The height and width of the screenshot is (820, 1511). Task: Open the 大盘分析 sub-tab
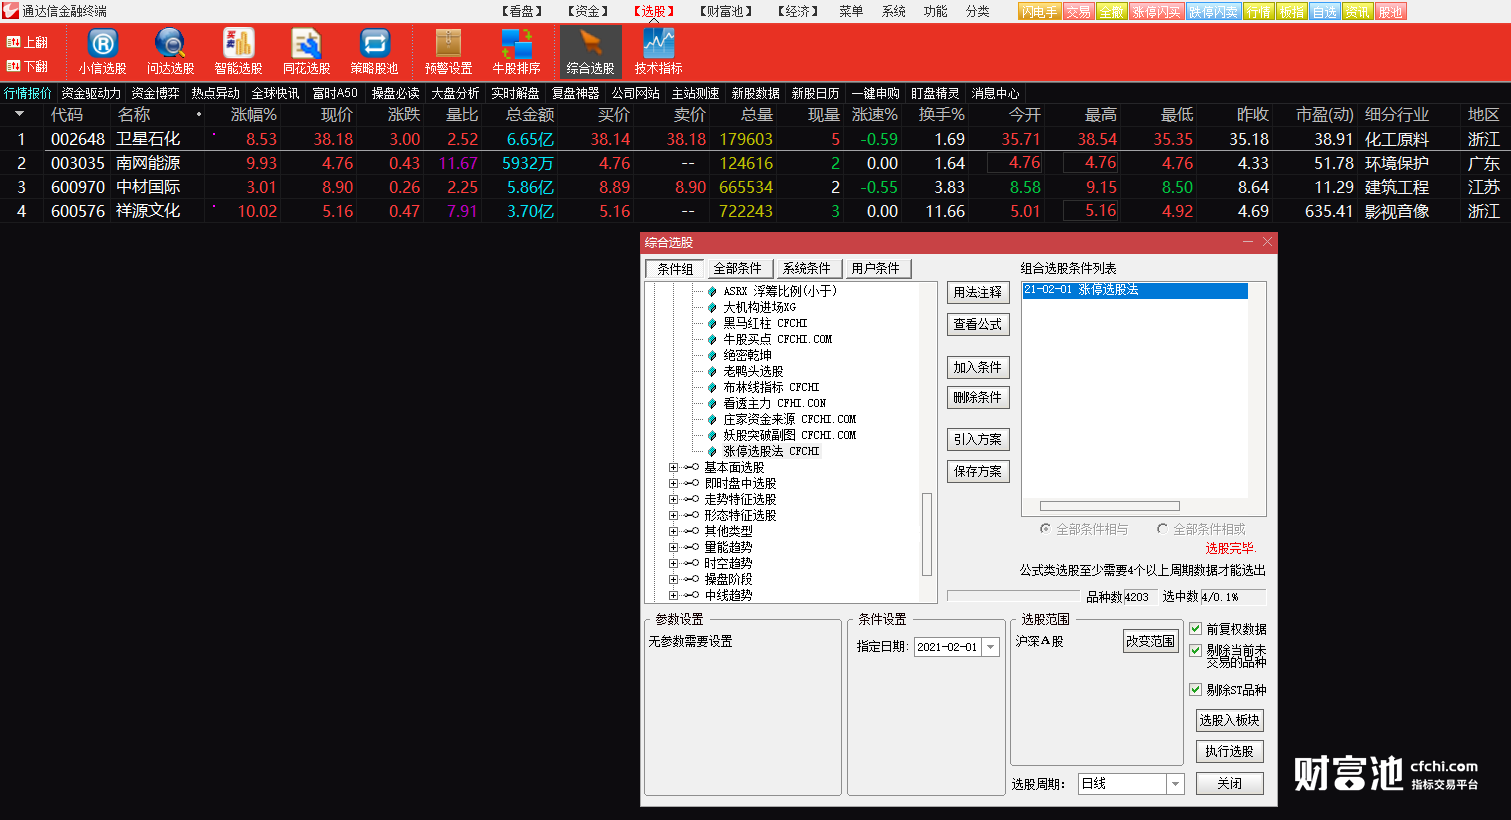pyautogui.click(x=455, y=93)
